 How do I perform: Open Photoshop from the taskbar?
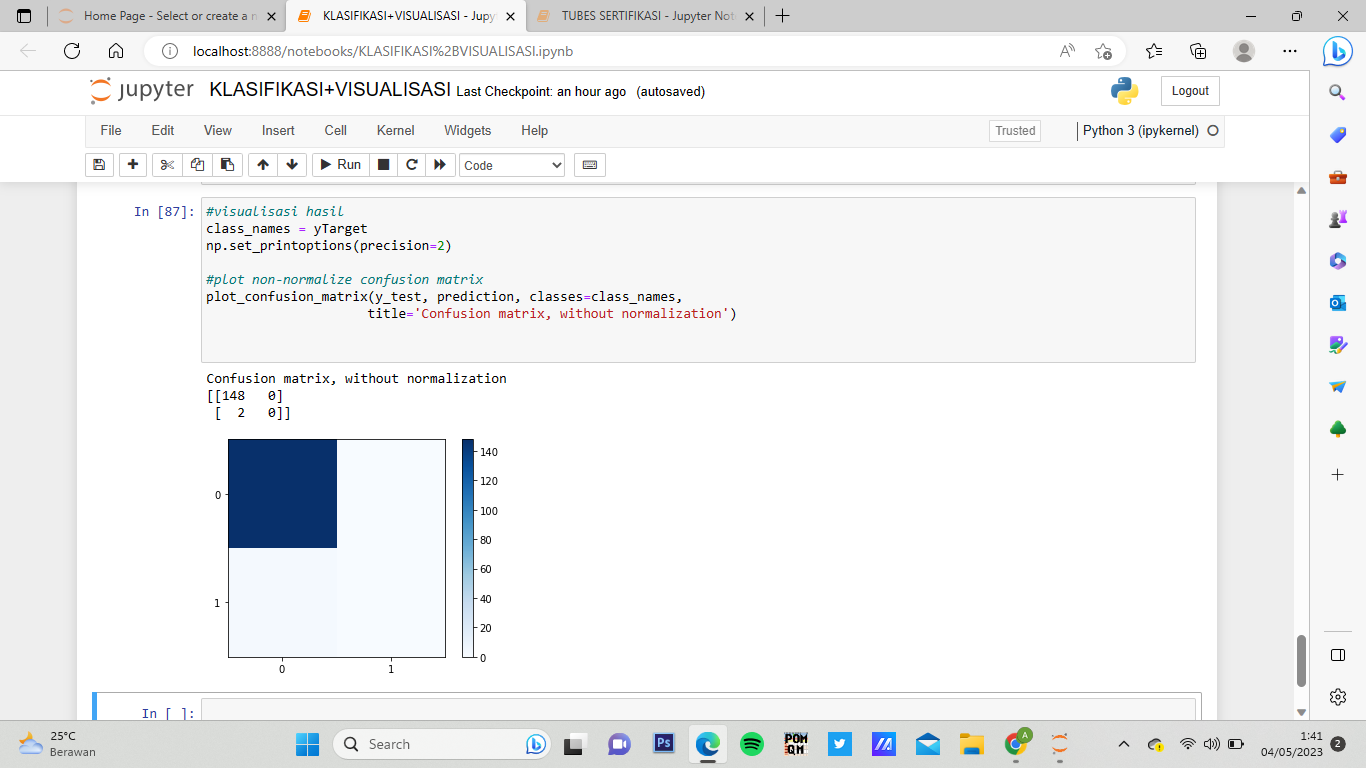(664, 744)
